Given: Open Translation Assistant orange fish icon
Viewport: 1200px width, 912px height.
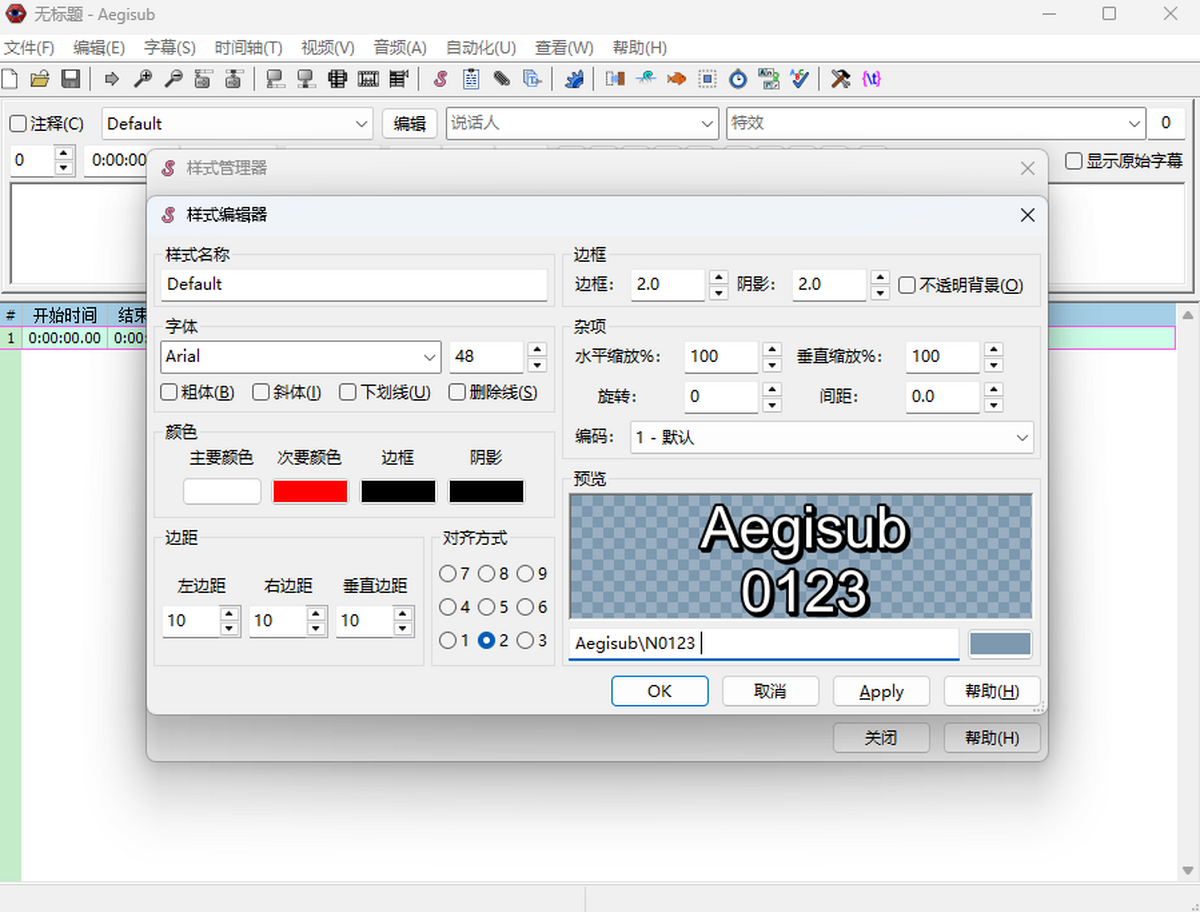Looking at the screenshot, I should (x=676, y=78).
